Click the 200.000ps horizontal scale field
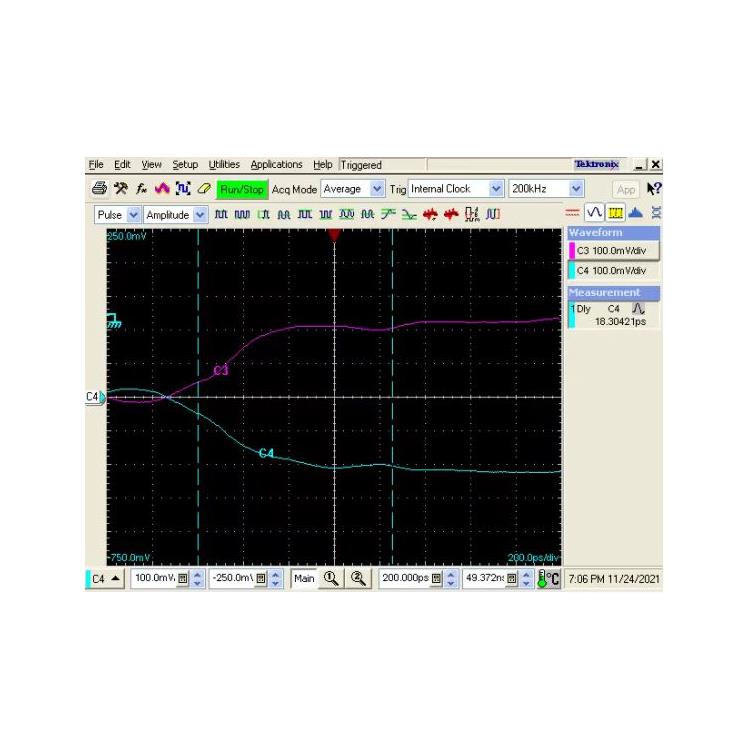 (x=403, y=578)
